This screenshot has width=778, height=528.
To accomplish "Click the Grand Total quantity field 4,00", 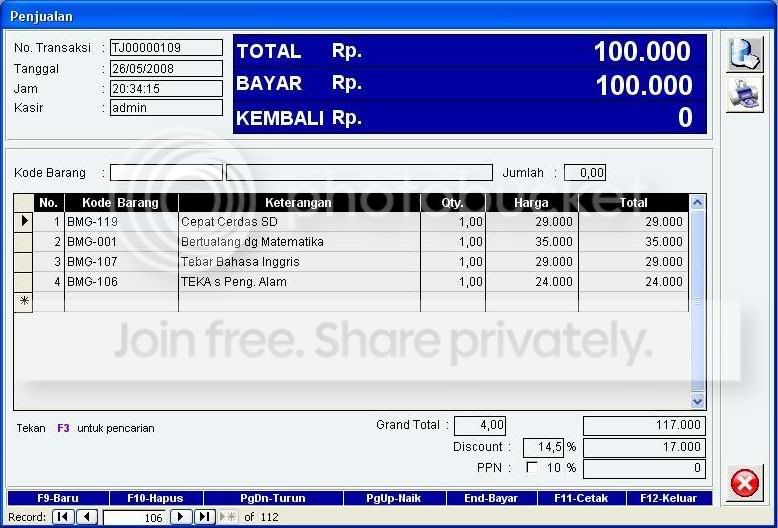I will (x=480, y=426).
